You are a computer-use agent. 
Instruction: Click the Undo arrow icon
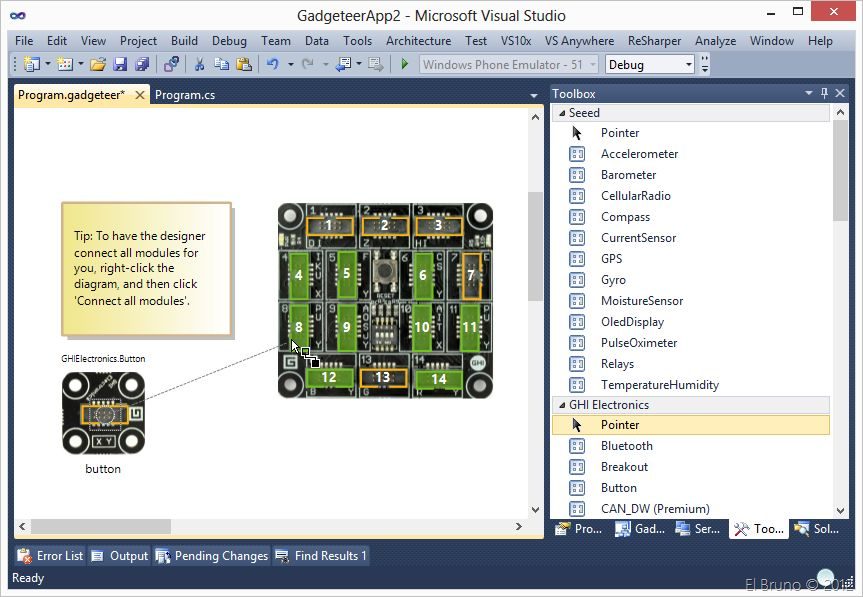[272, 65]
